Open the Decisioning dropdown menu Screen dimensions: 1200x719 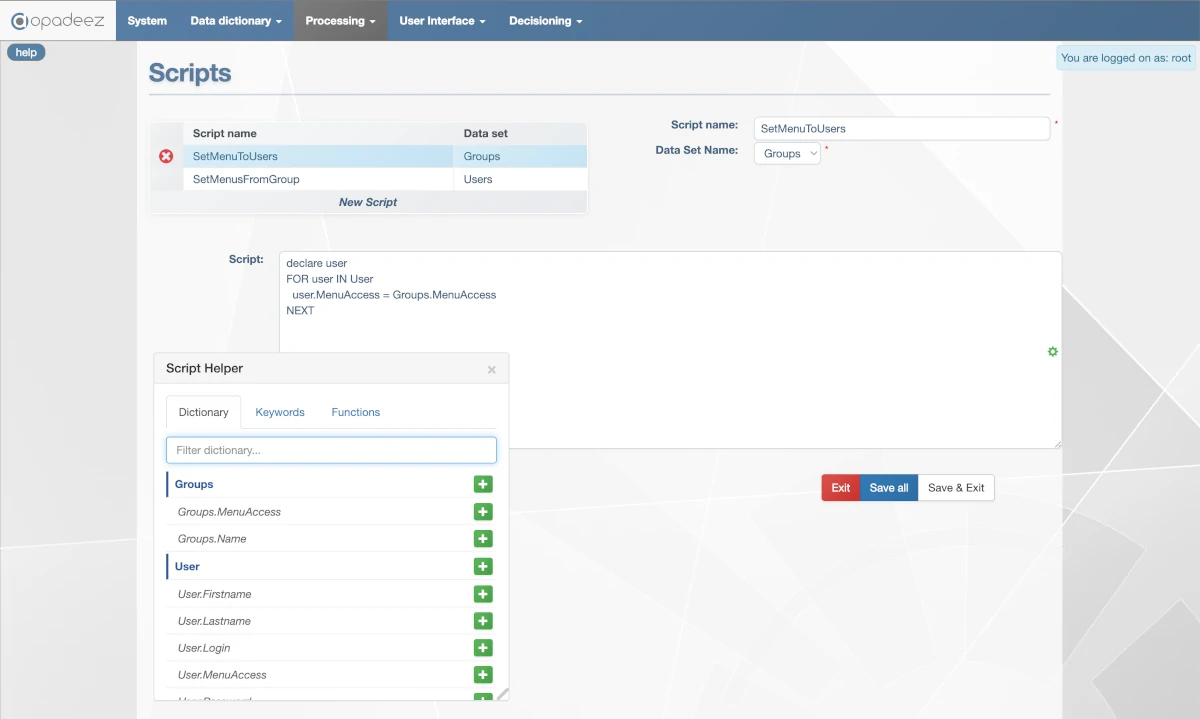pyautogui.click(x=544, y=21)
